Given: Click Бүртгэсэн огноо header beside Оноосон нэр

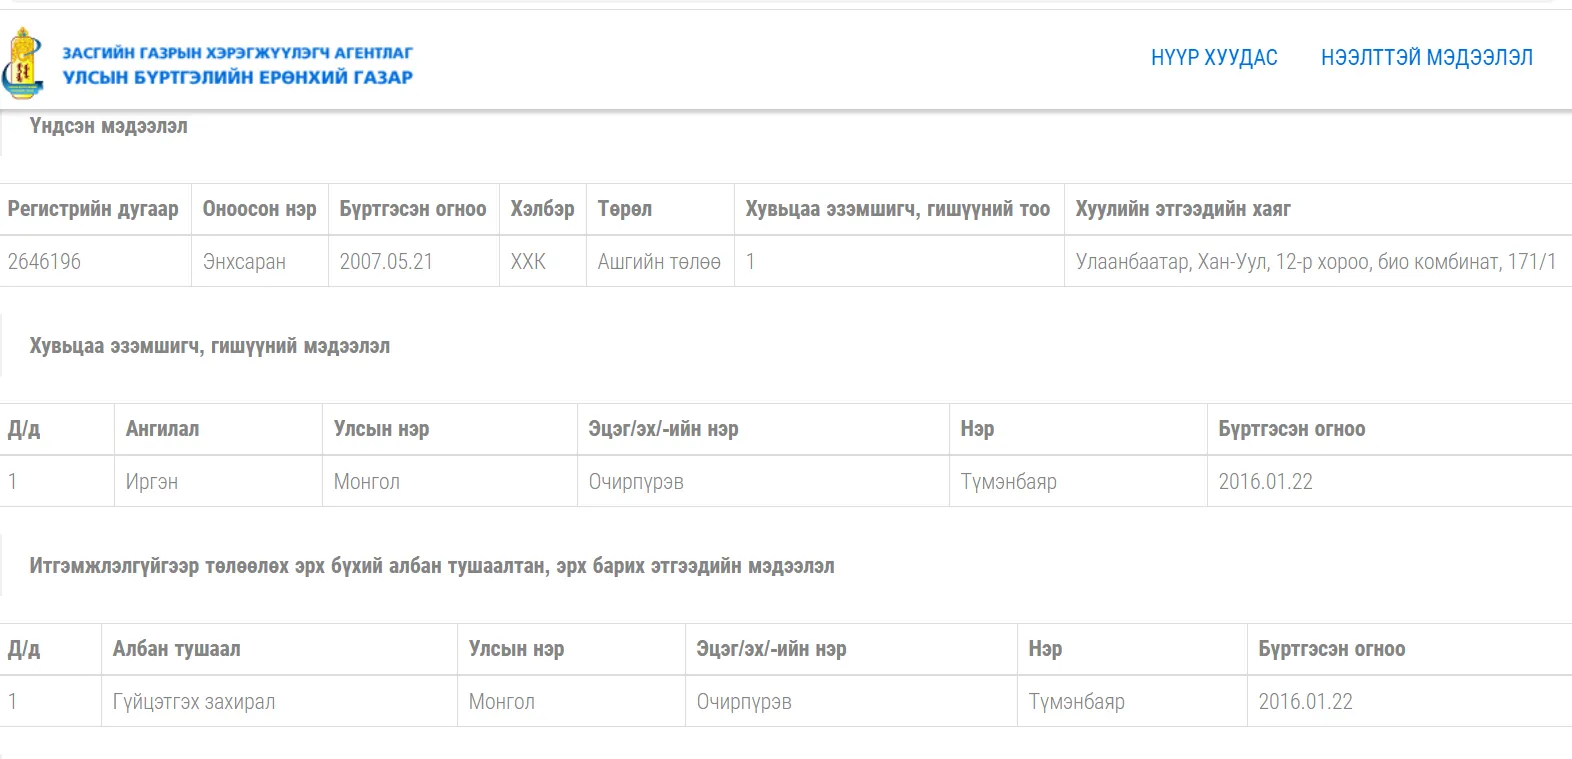Looking at the screenshot, I should click(x=413, y=209).
